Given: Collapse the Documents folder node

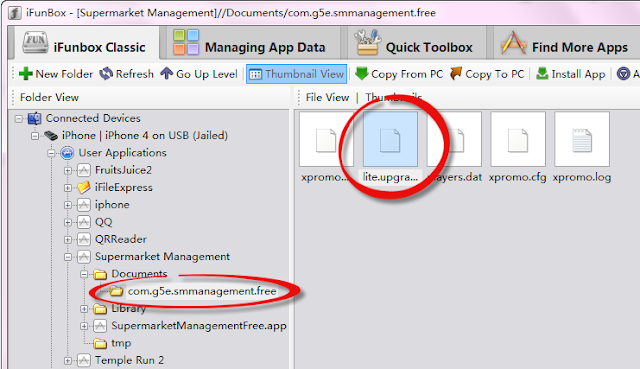Looking at the screenshot, I should 84,274.
